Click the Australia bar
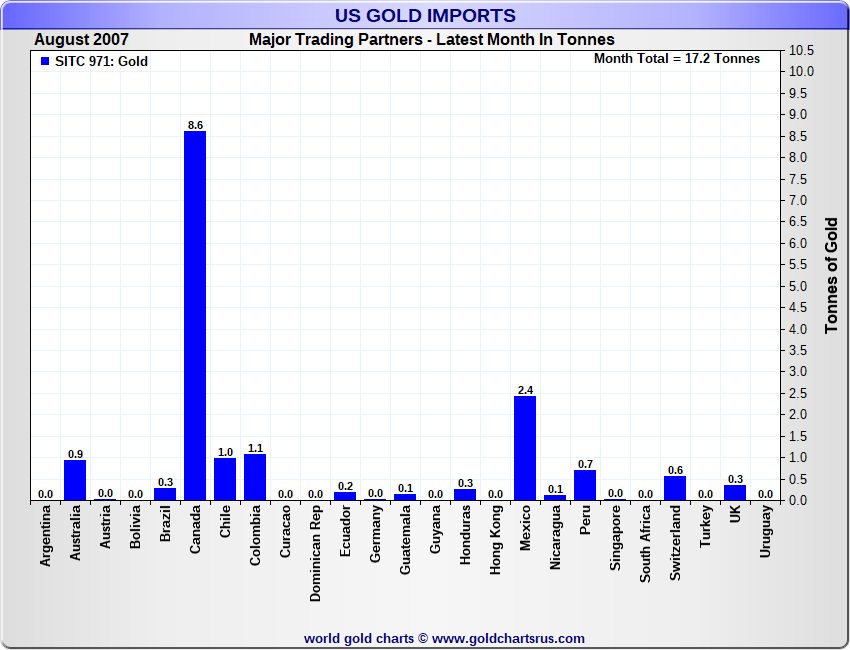This screenshot has height=650, width=850. 75,480
